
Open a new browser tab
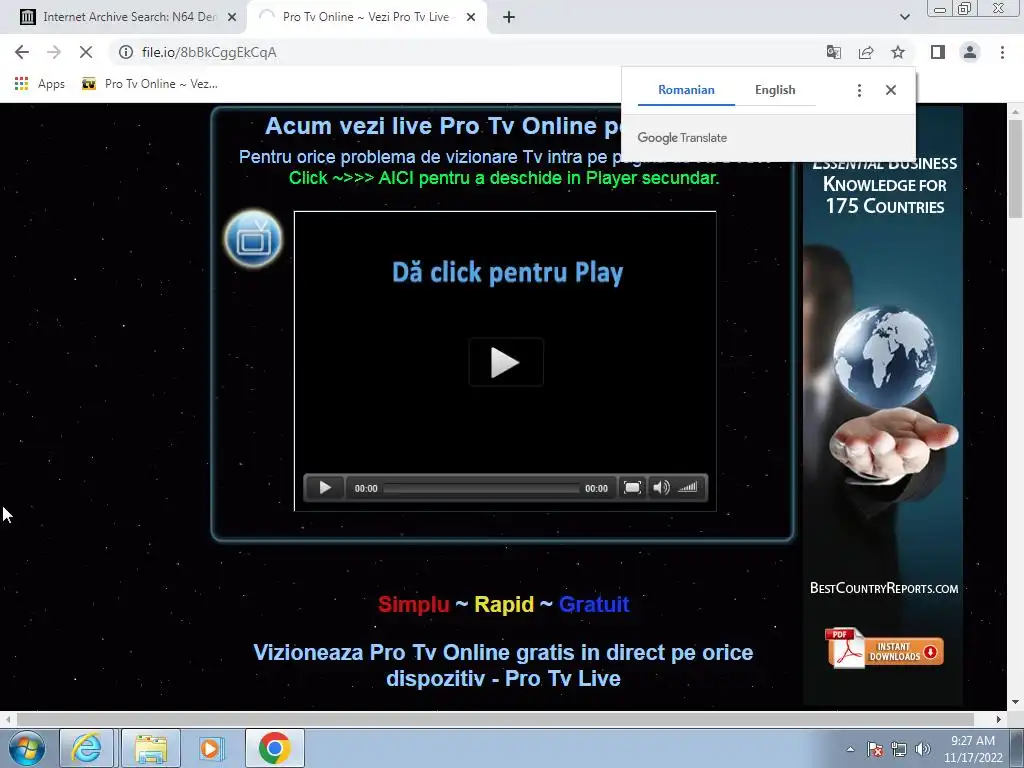[509, 18]
